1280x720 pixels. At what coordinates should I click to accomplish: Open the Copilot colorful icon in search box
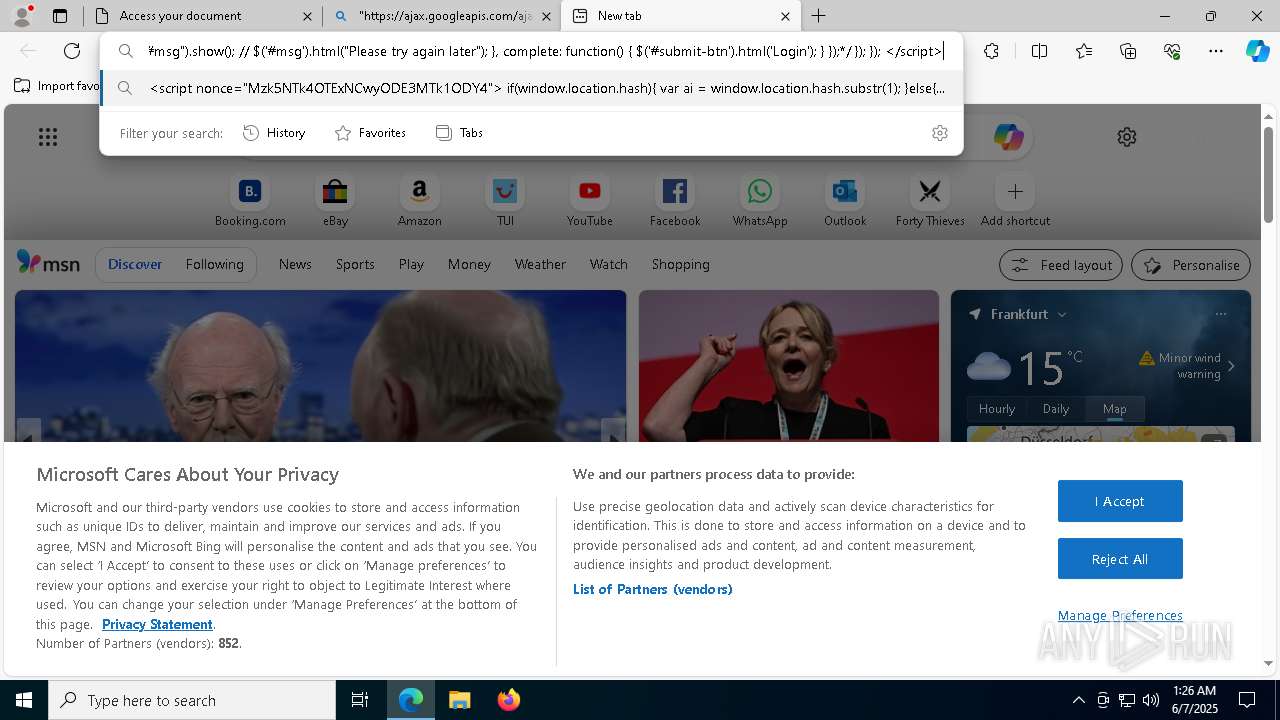1008,137
